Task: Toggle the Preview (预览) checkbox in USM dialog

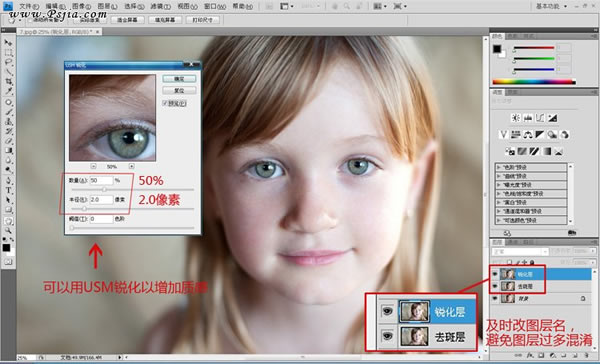Action: coord(165,103)
